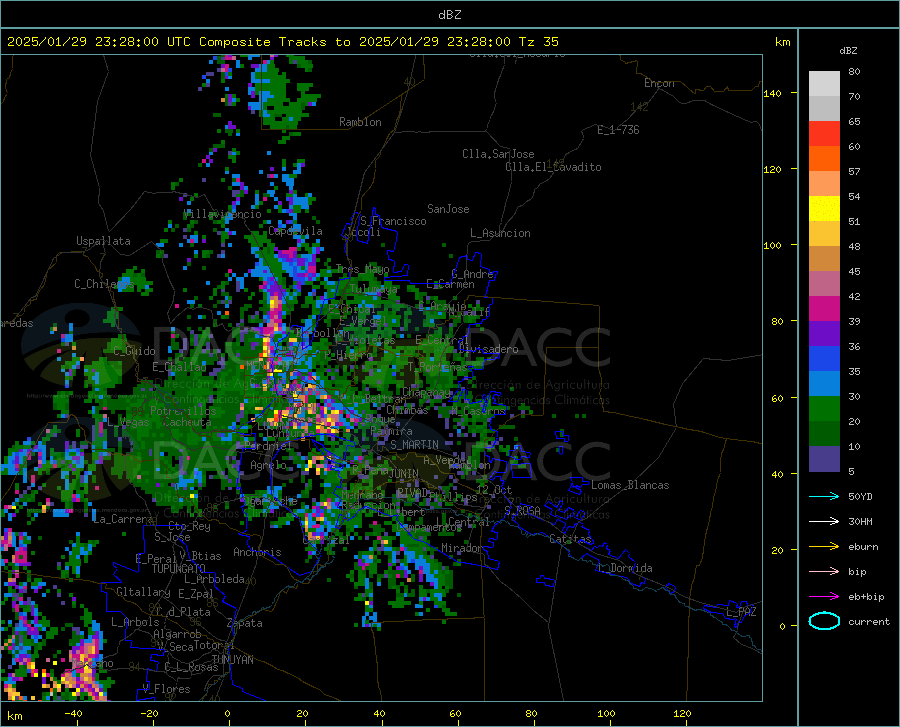Click the 'eburn' legend label
Viewport: 900px width, 727px height.
click(x=863, y=547)
